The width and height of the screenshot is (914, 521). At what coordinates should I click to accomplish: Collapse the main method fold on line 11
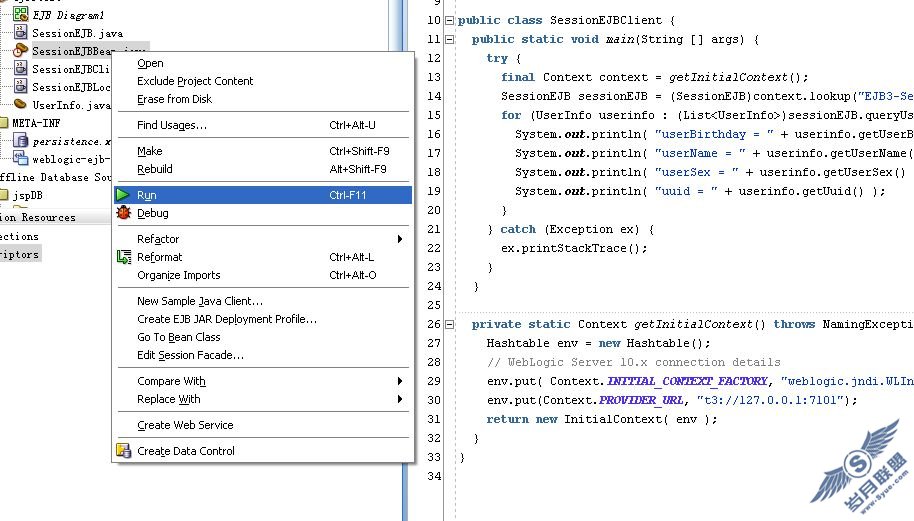449,40
